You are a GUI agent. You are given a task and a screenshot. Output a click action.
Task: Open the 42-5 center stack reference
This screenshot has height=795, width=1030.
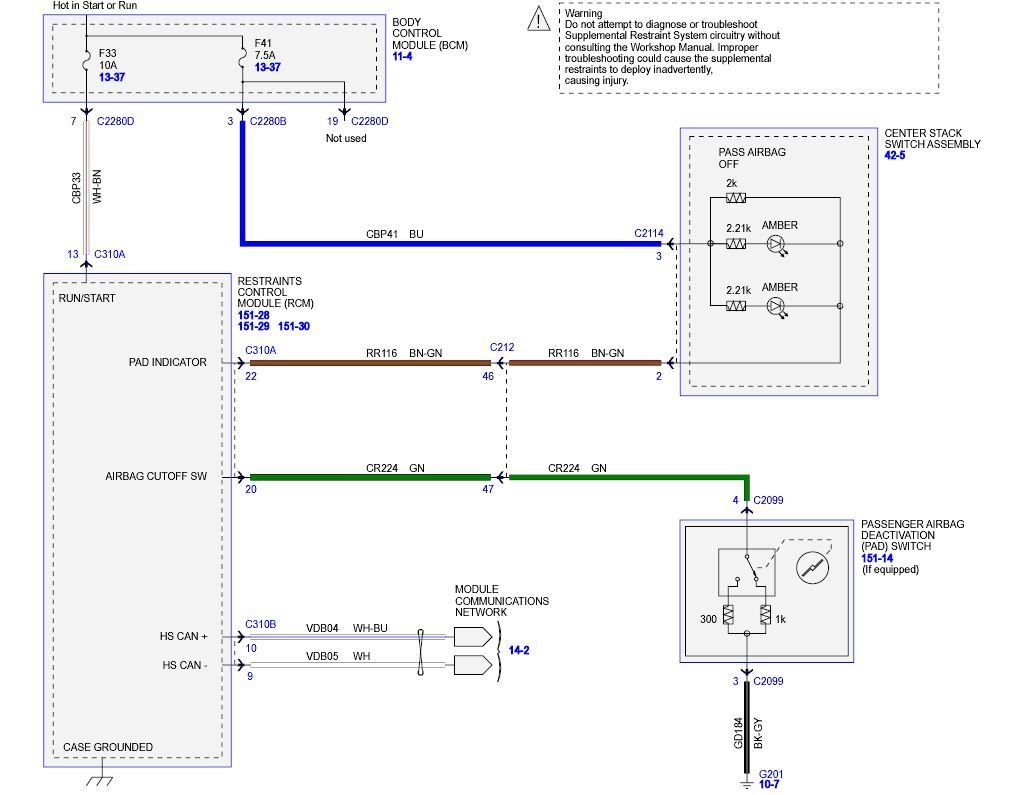click(895, 156)
